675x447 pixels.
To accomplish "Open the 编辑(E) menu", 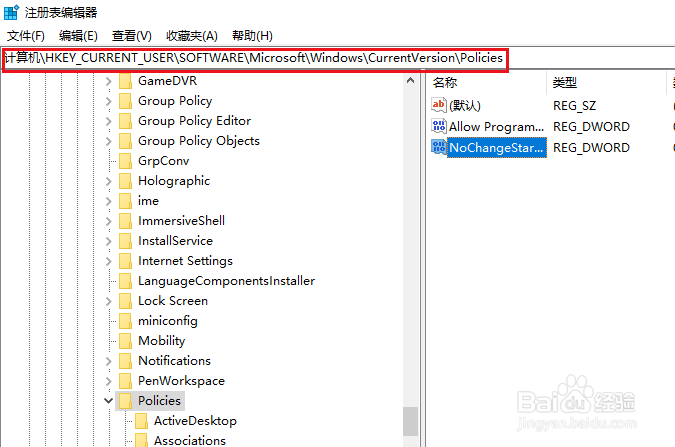I will (x=78, y=36).
